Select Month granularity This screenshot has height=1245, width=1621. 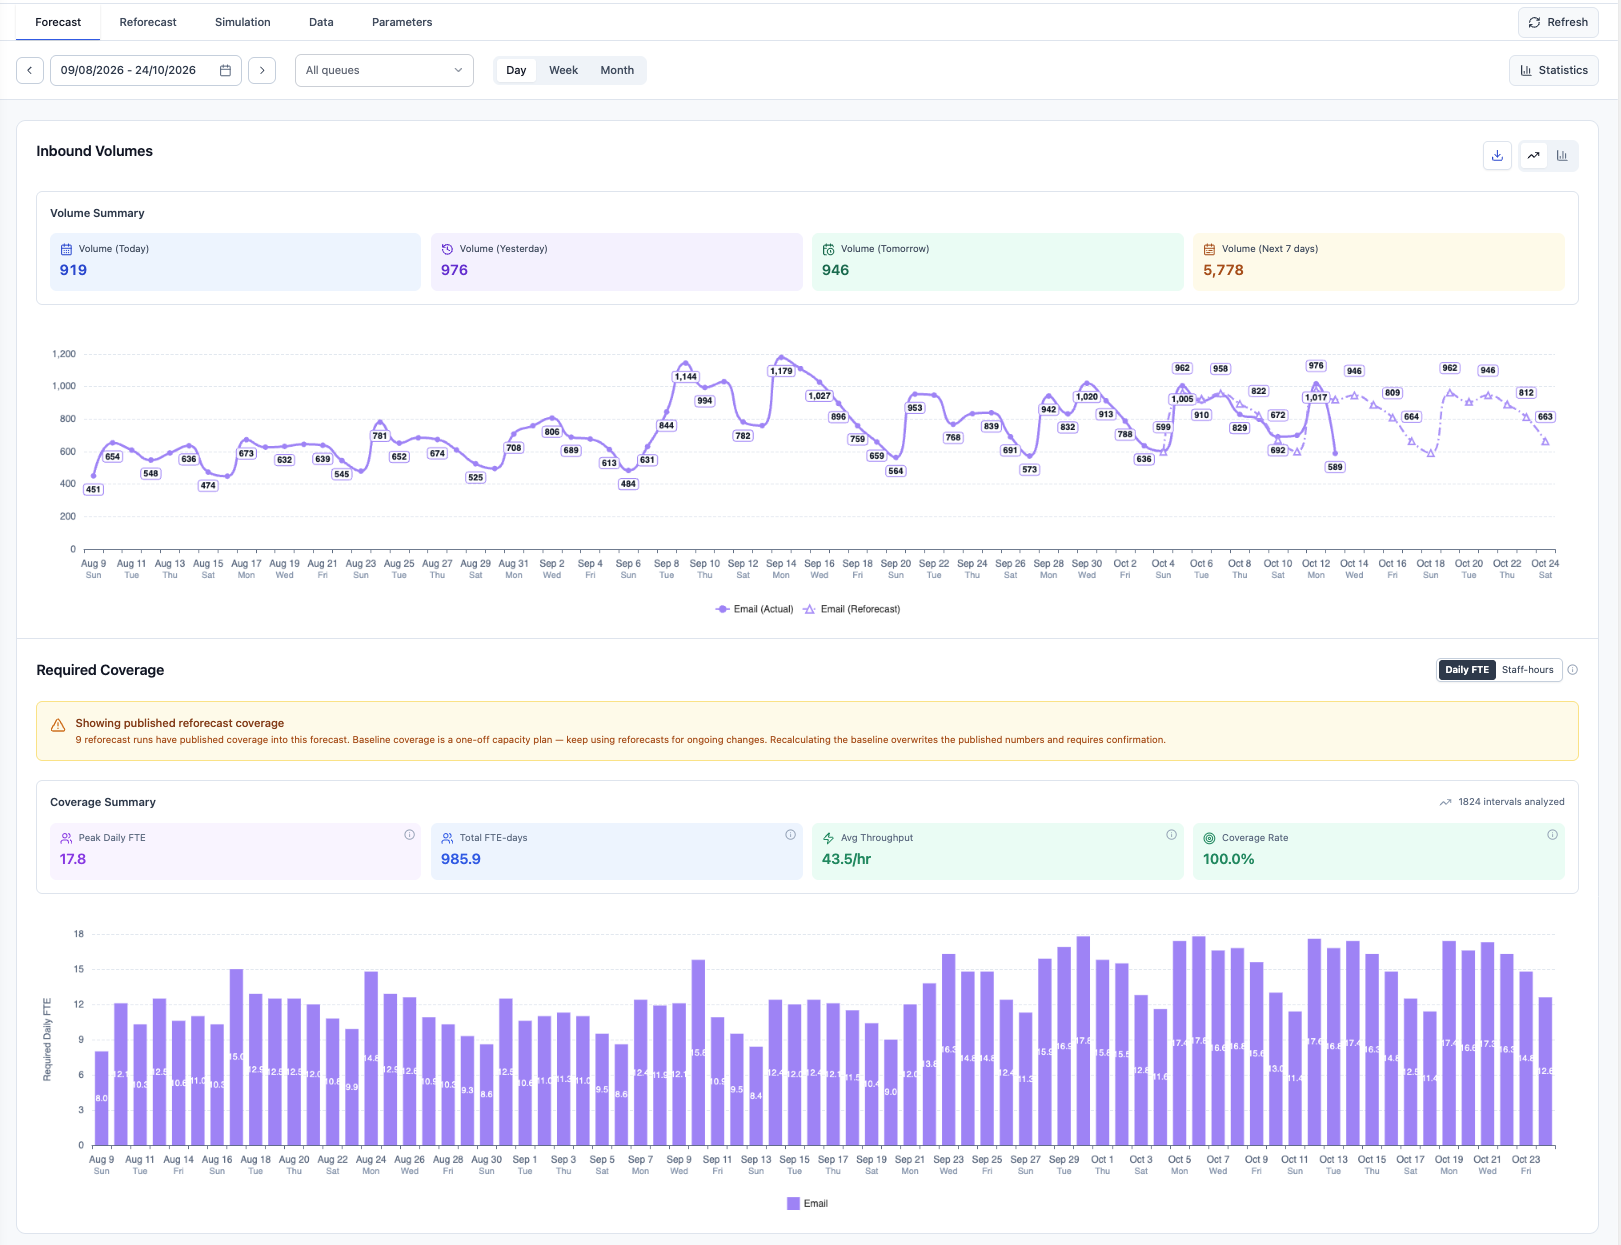pos(617,70)
